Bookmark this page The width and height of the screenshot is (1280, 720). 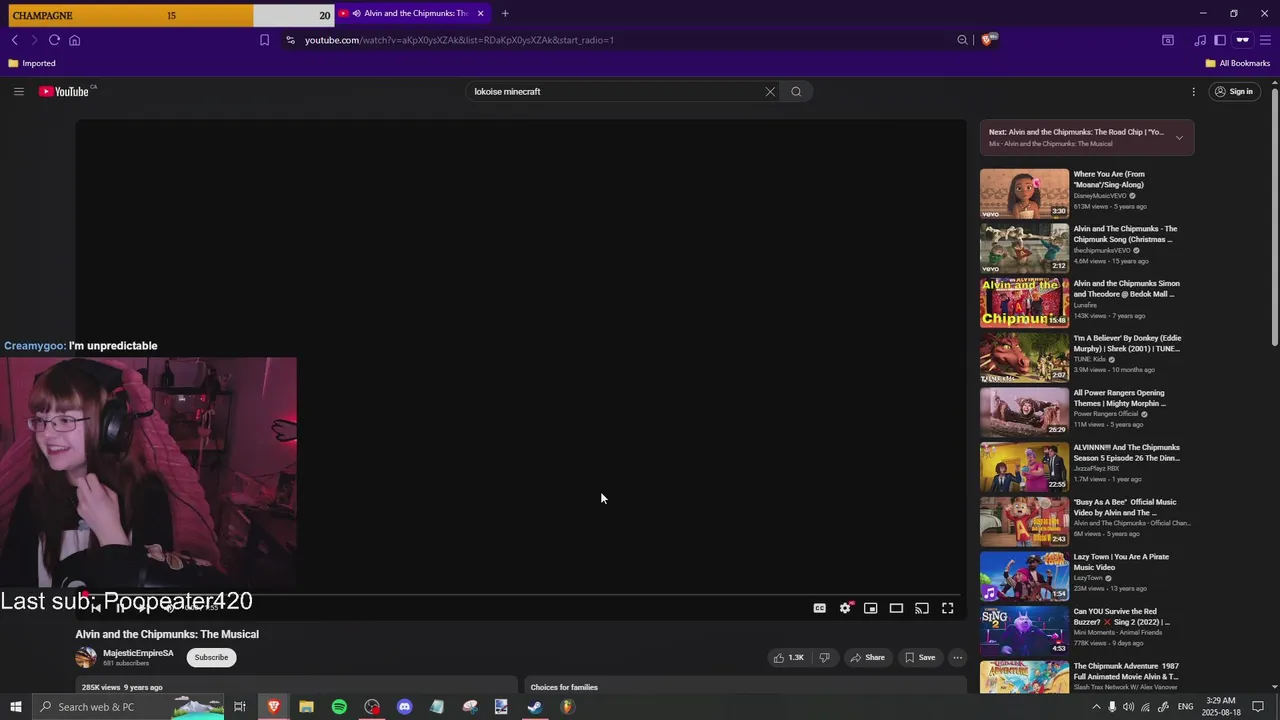[x=264, y=40]
